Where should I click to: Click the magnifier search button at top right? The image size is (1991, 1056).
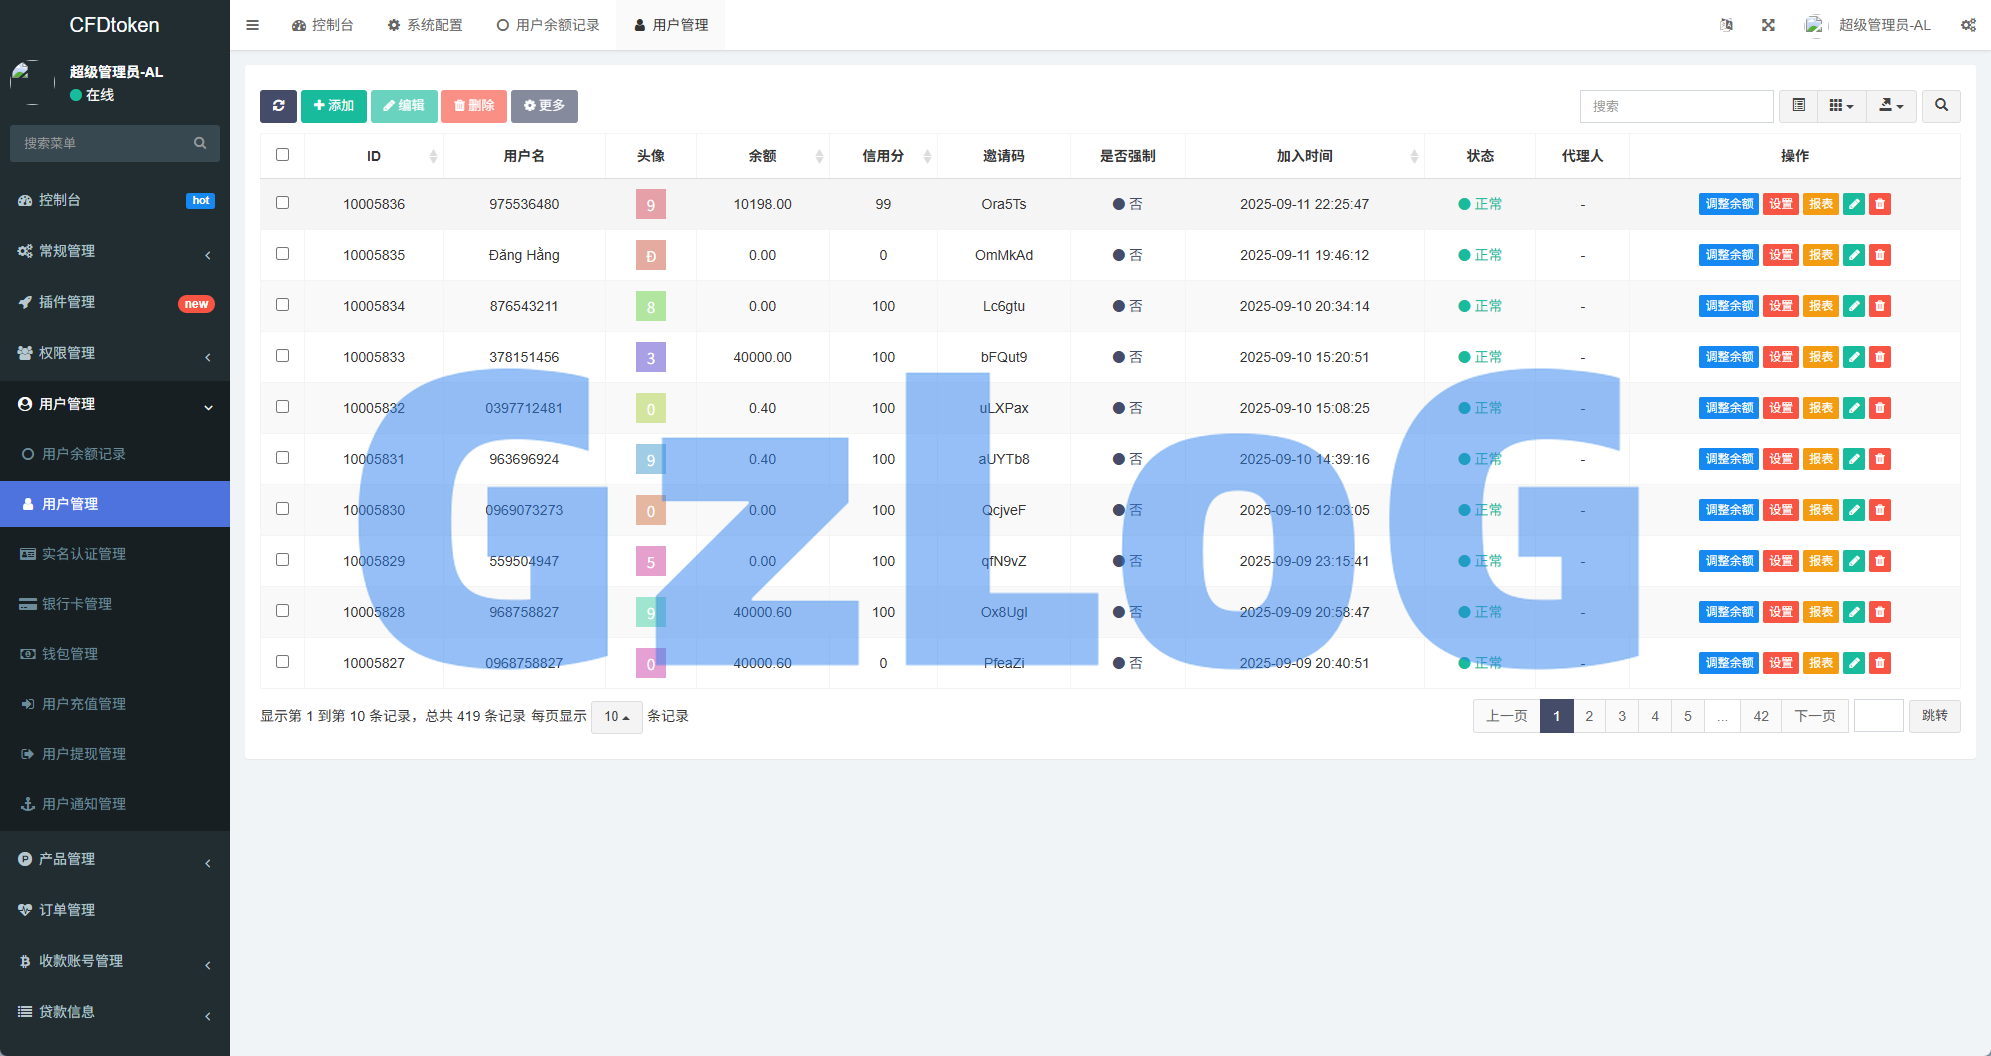pos(1940,106)
